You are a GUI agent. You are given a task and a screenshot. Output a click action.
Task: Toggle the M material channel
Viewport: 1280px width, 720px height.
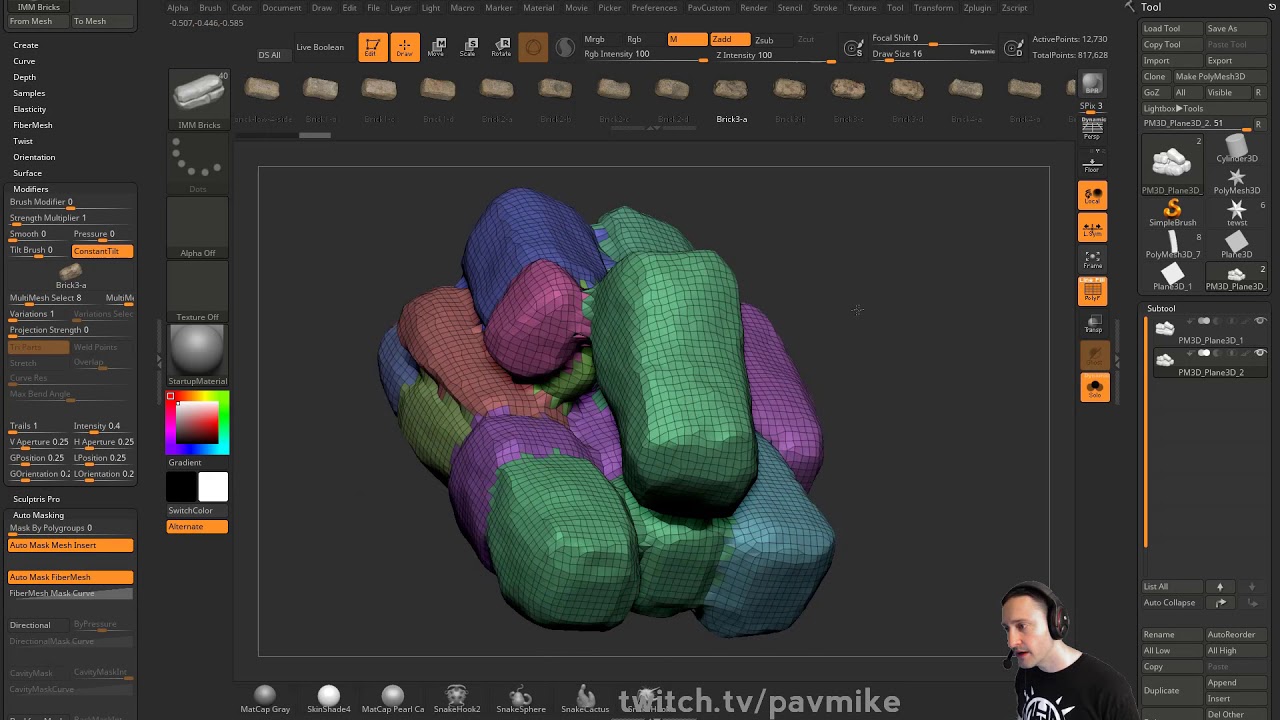(687, 40)
